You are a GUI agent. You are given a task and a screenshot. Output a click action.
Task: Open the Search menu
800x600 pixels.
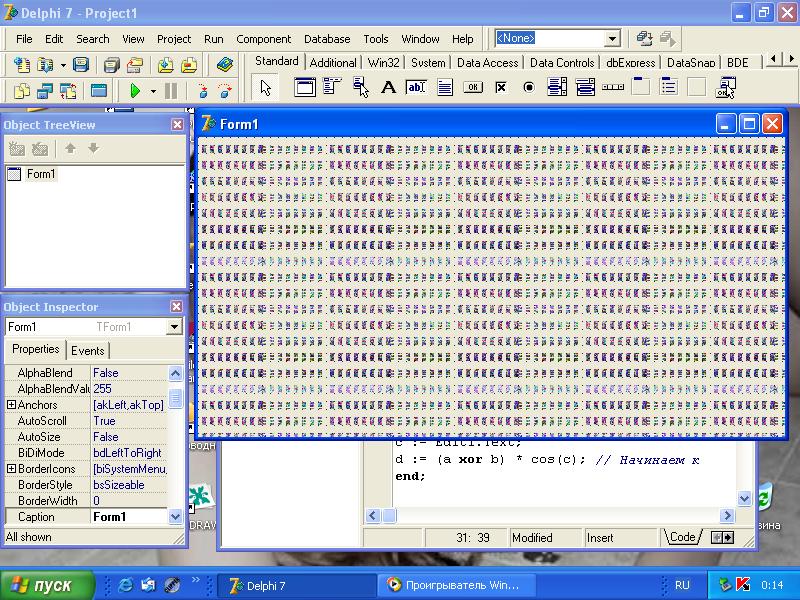click(93, 39)
